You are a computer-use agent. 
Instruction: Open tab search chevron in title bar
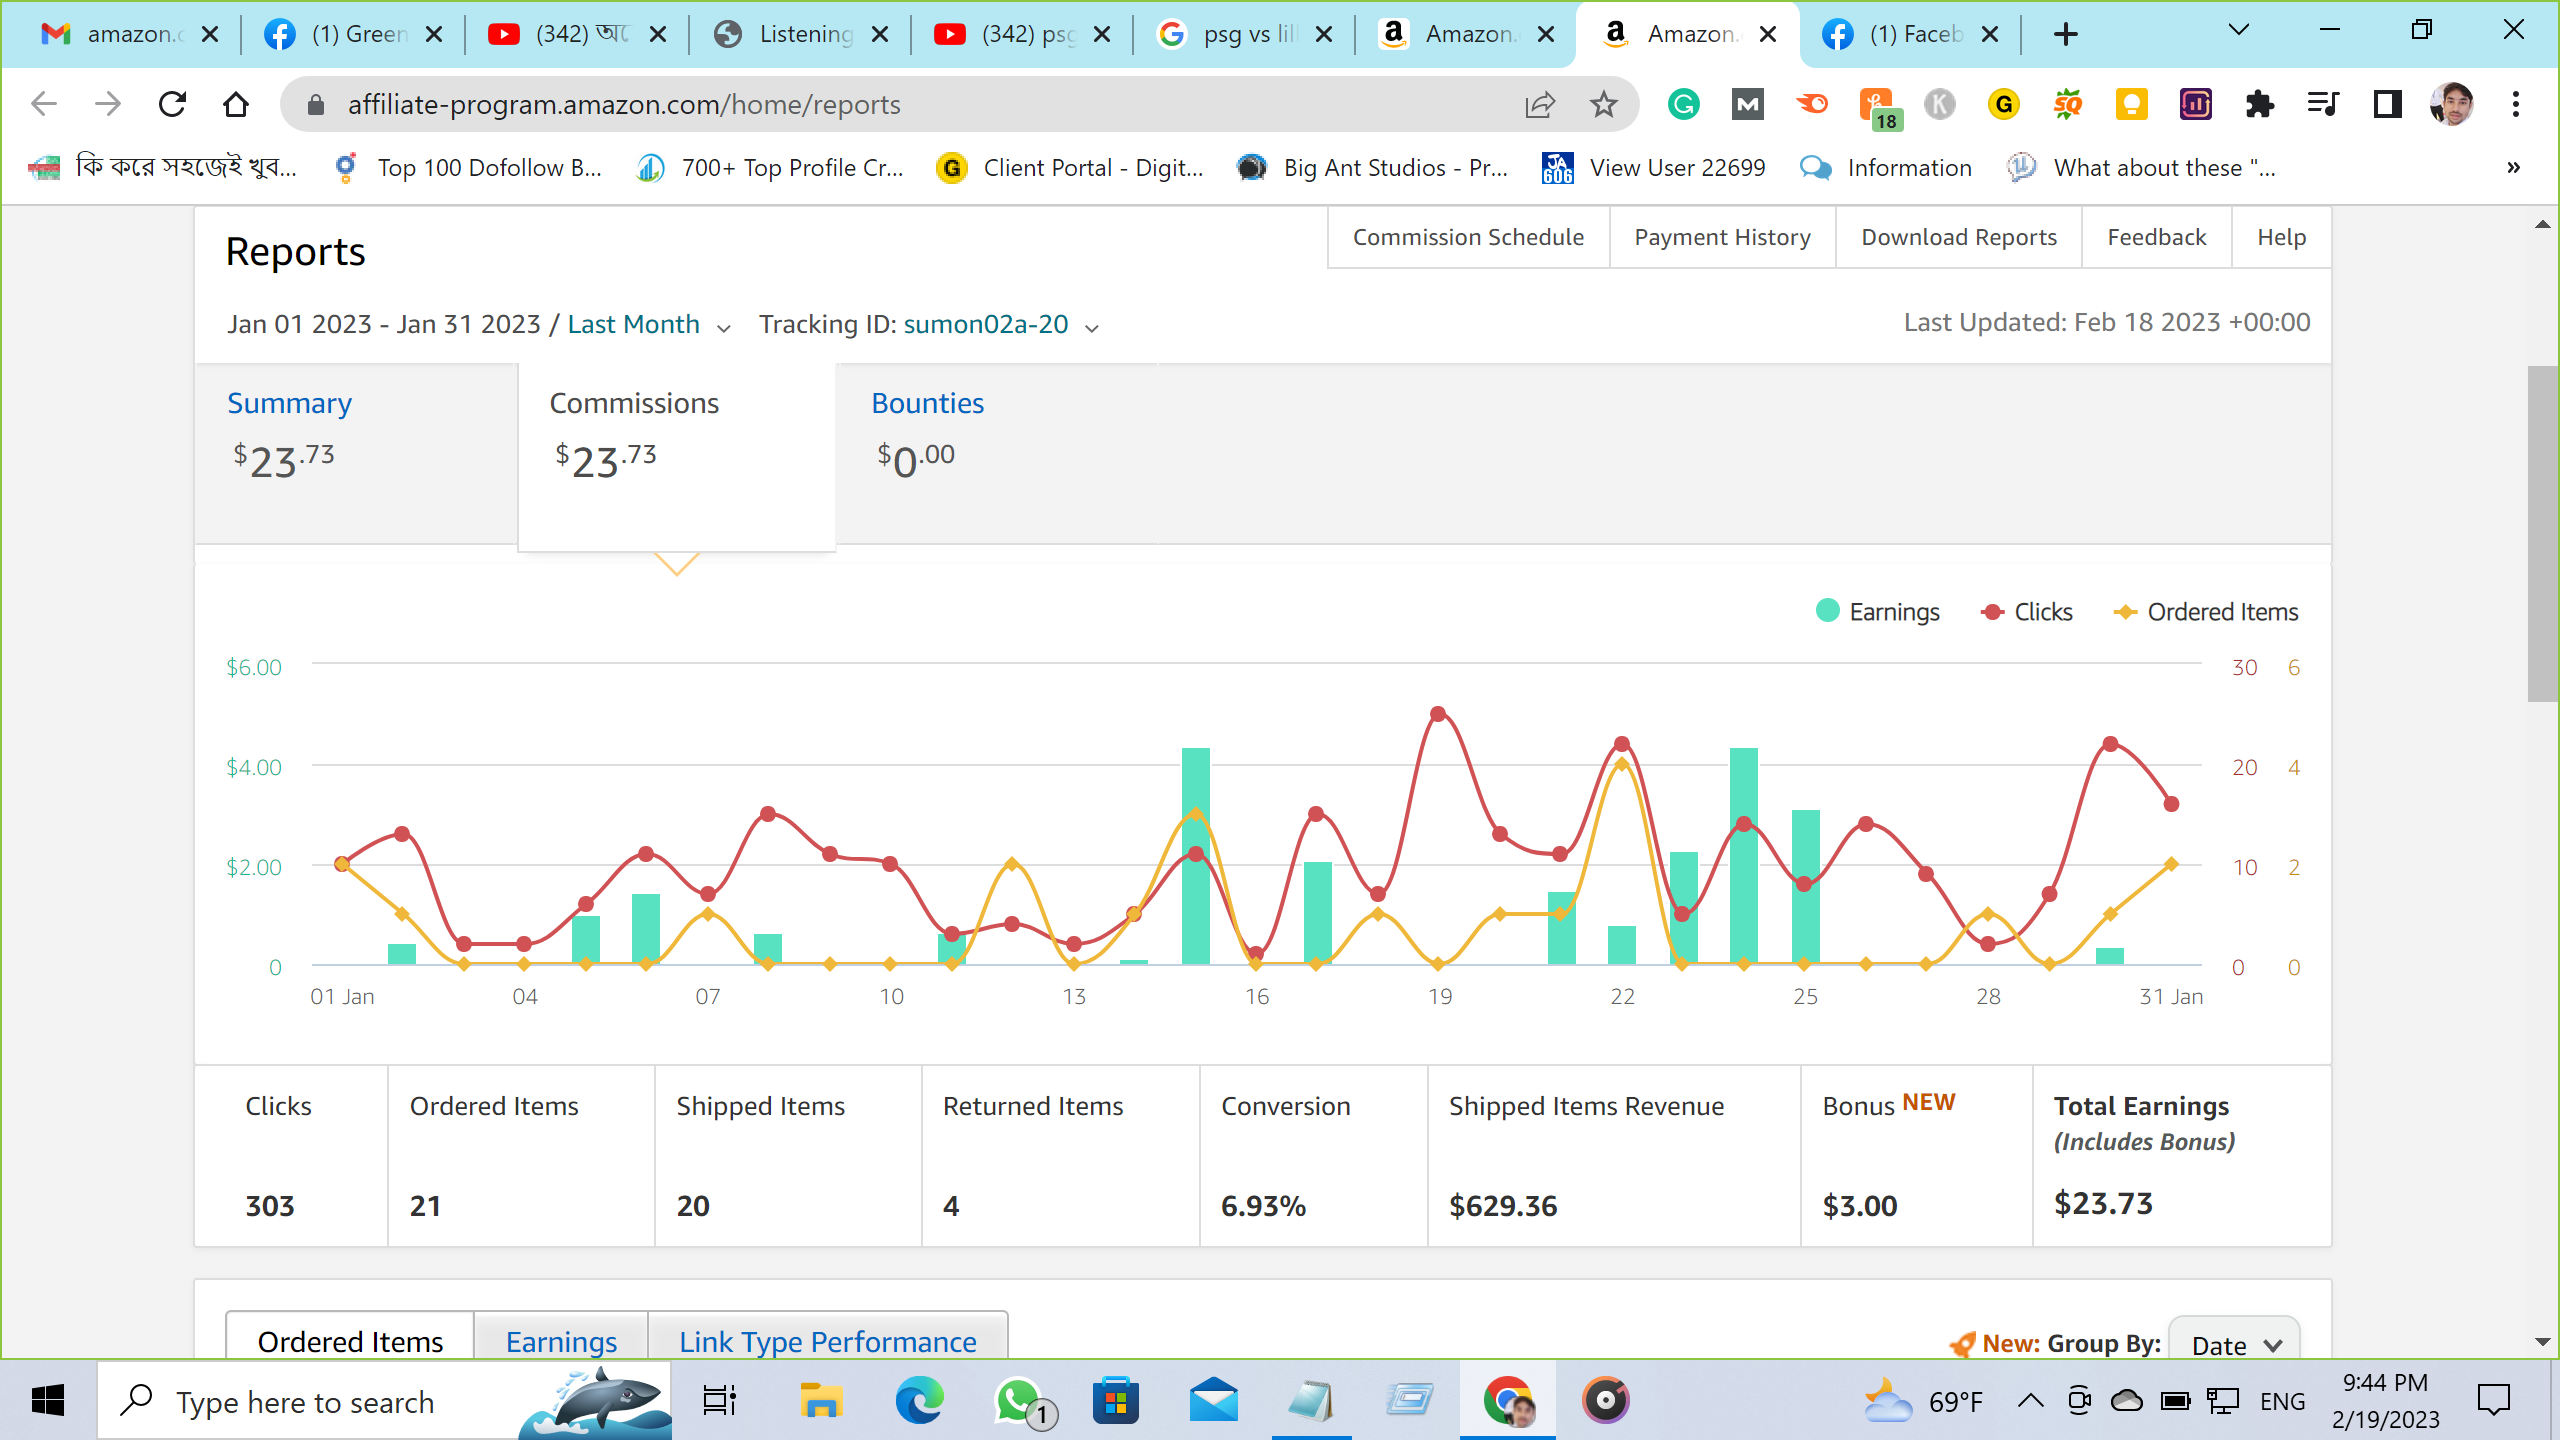point(2239,31)
